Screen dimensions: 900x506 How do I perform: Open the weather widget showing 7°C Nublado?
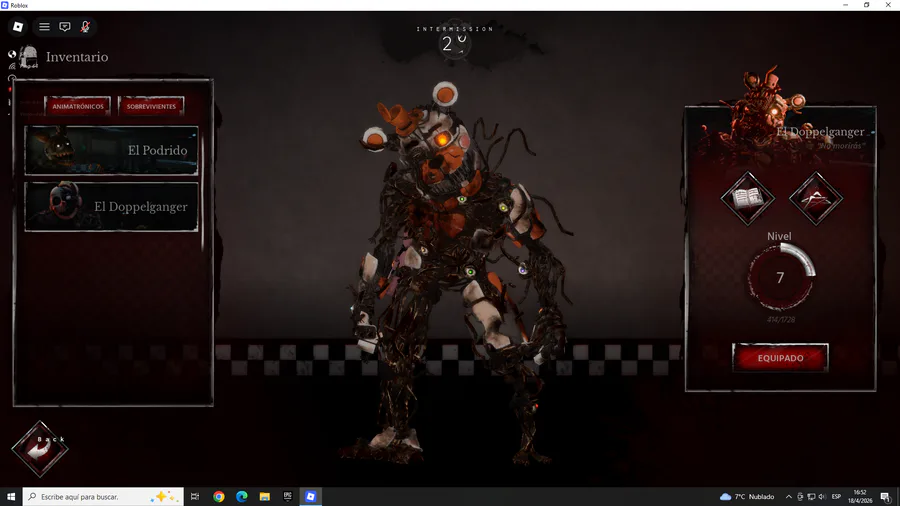[x=747, y=496]
